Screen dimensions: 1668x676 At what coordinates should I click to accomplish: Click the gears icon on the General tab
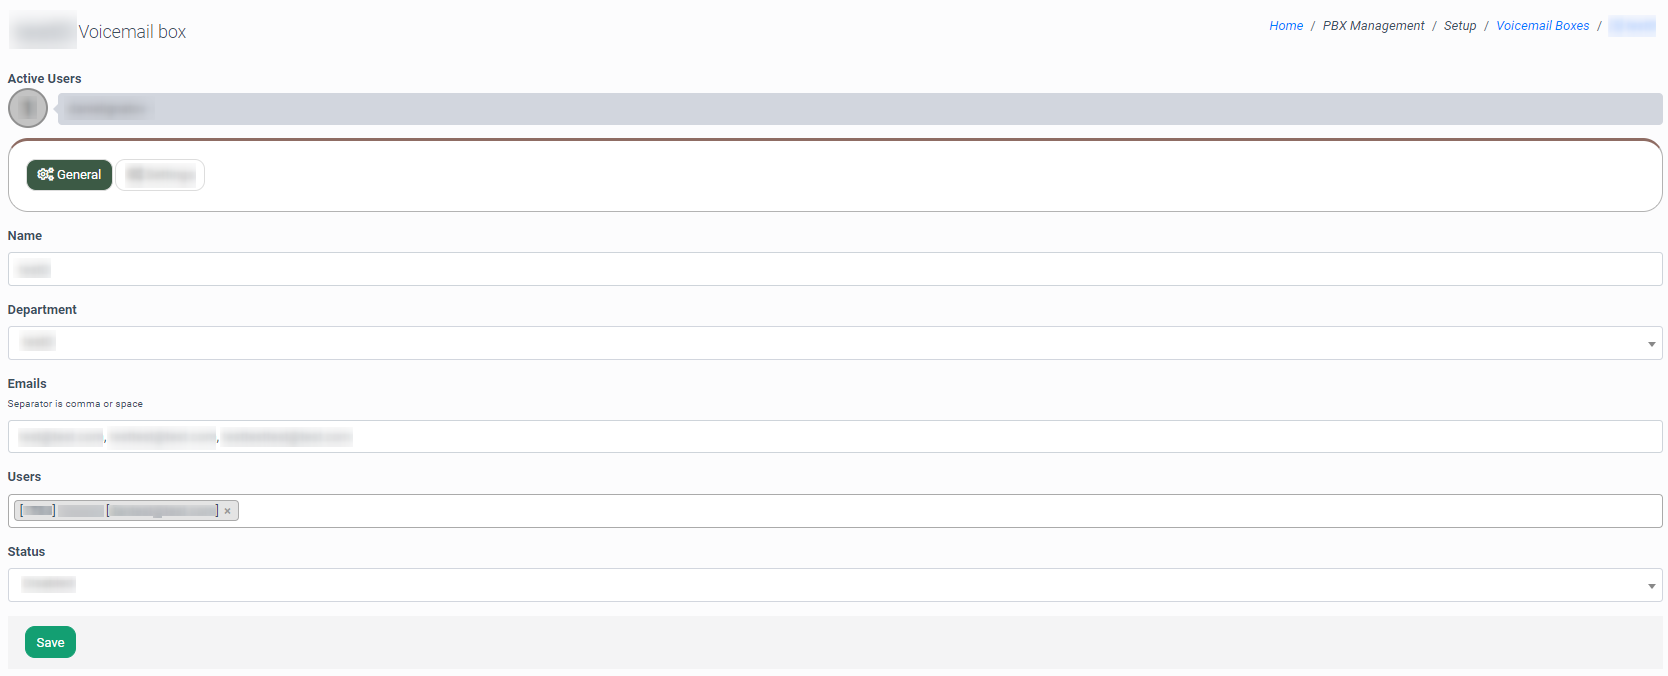pyautogui.click(x=45, y=175)
